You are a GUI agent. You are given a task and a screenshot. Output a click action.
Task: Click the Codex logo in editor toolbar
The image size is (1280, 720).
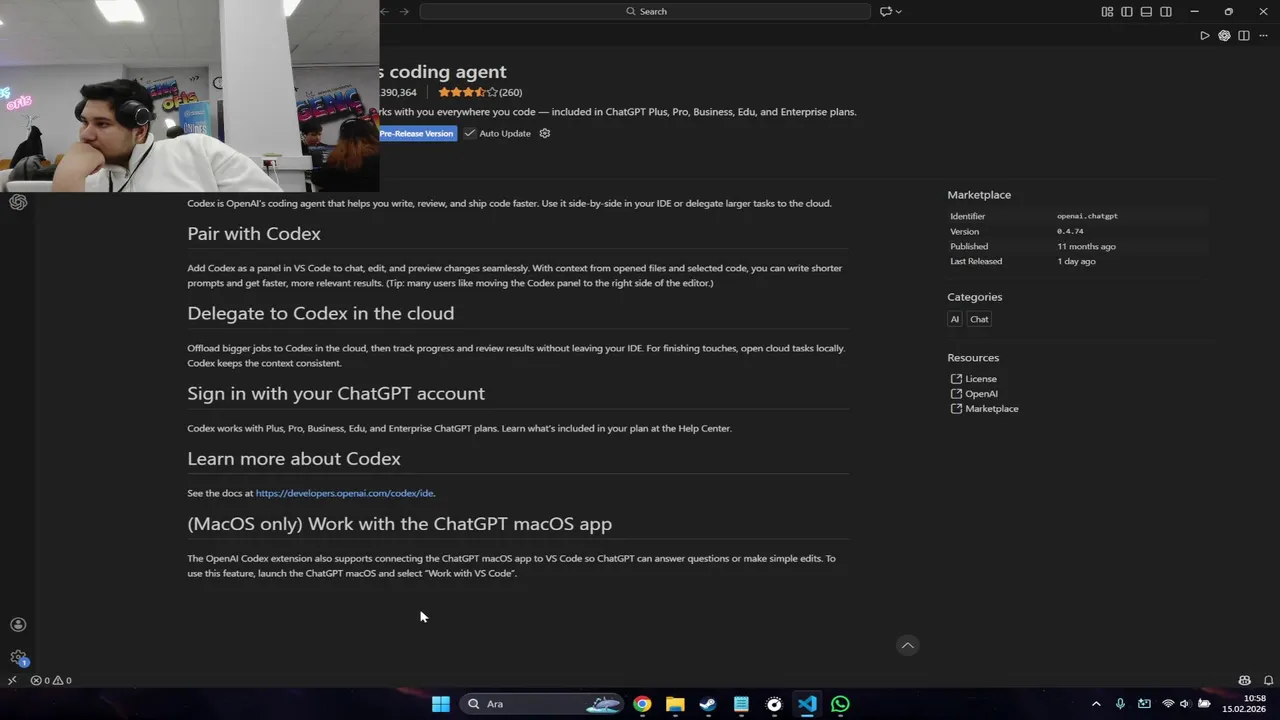(x=1224, y=35)
